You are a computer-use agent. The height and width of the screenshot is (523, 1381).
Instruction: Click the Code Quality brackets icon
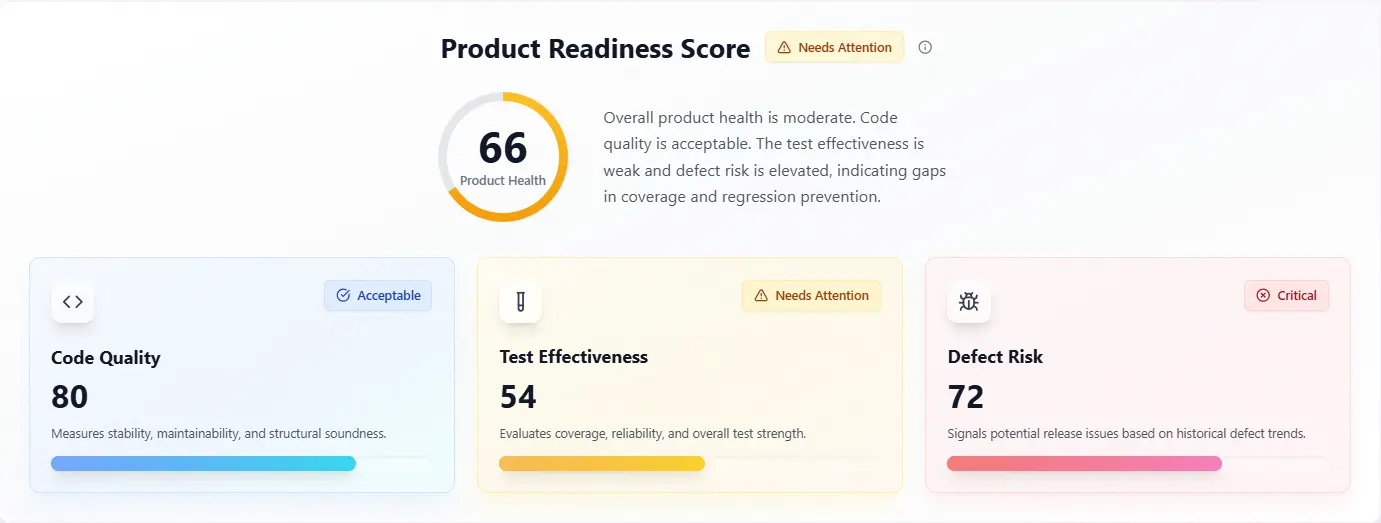click(x=73, y=301)
